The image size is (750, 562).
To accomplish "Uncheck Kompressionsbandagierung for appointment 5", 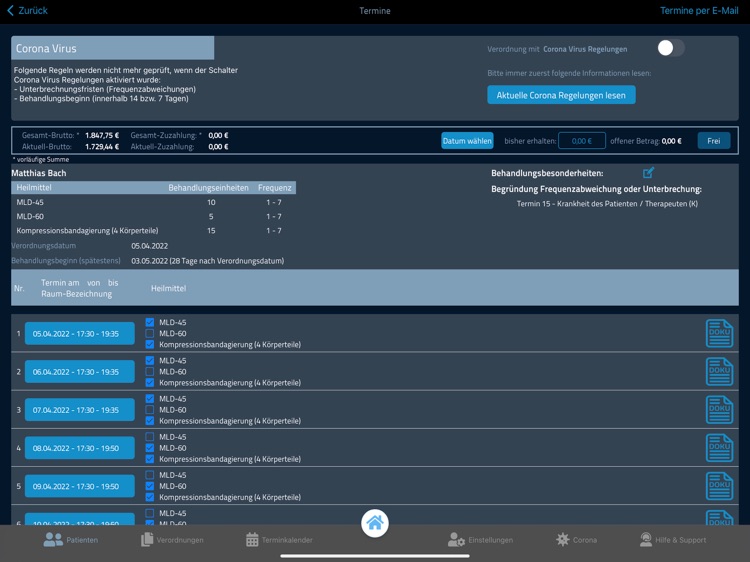I will click(x=150, y=497).
